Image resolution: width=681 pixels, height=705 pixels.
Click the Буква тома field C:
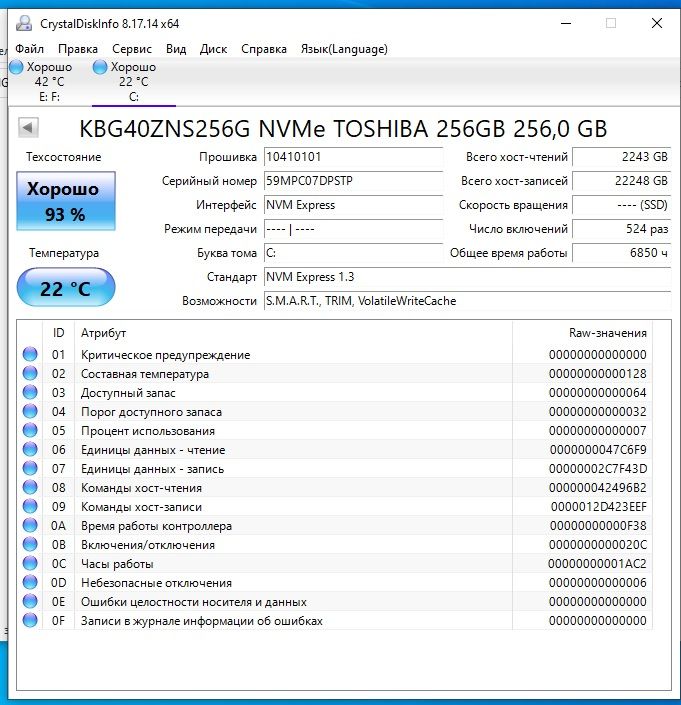(353, 253)
